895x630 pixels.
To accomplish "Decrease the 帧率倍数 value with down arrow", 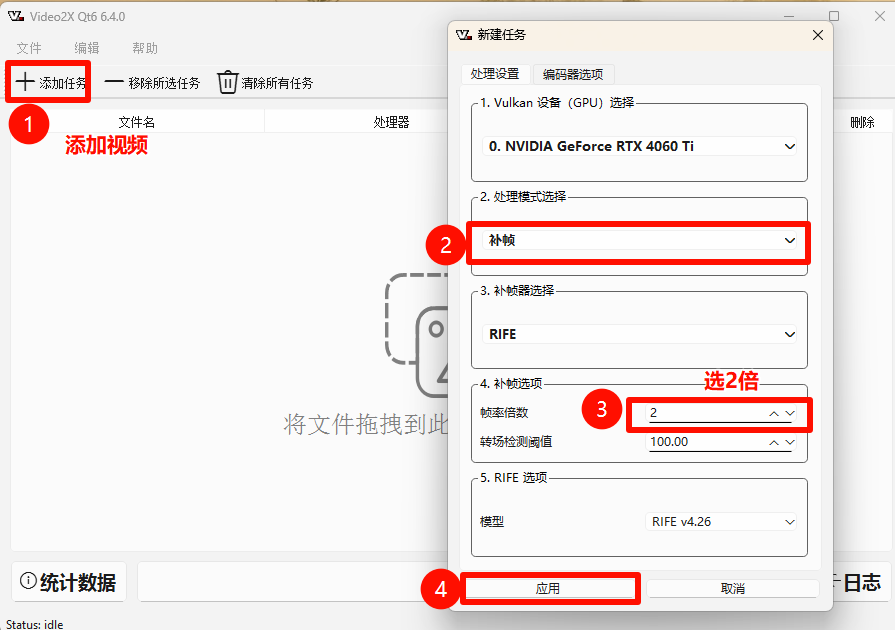I will point(790,413).
